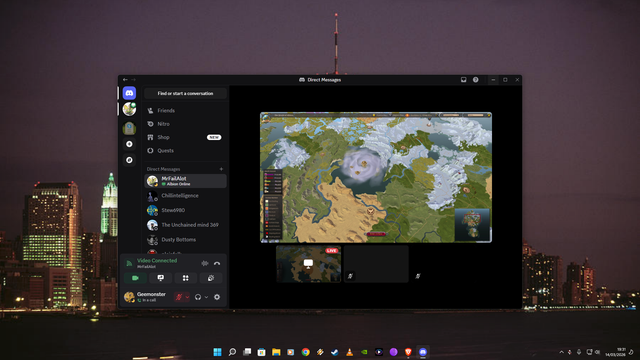Open the green server icon in sidebar
Image resolution: width=640 pixels, height=360 pixels.
tap(129, 128)
